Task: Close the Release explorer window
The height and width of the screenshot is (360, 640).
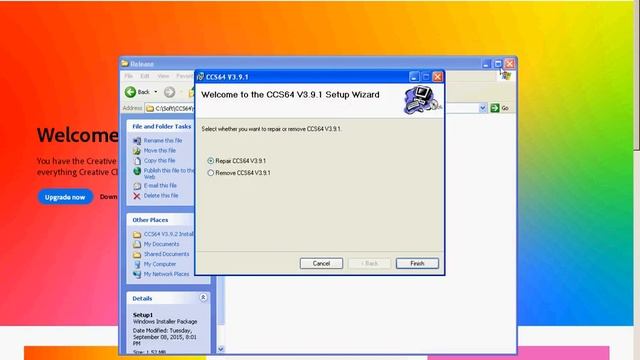Action: coord(509,64)
